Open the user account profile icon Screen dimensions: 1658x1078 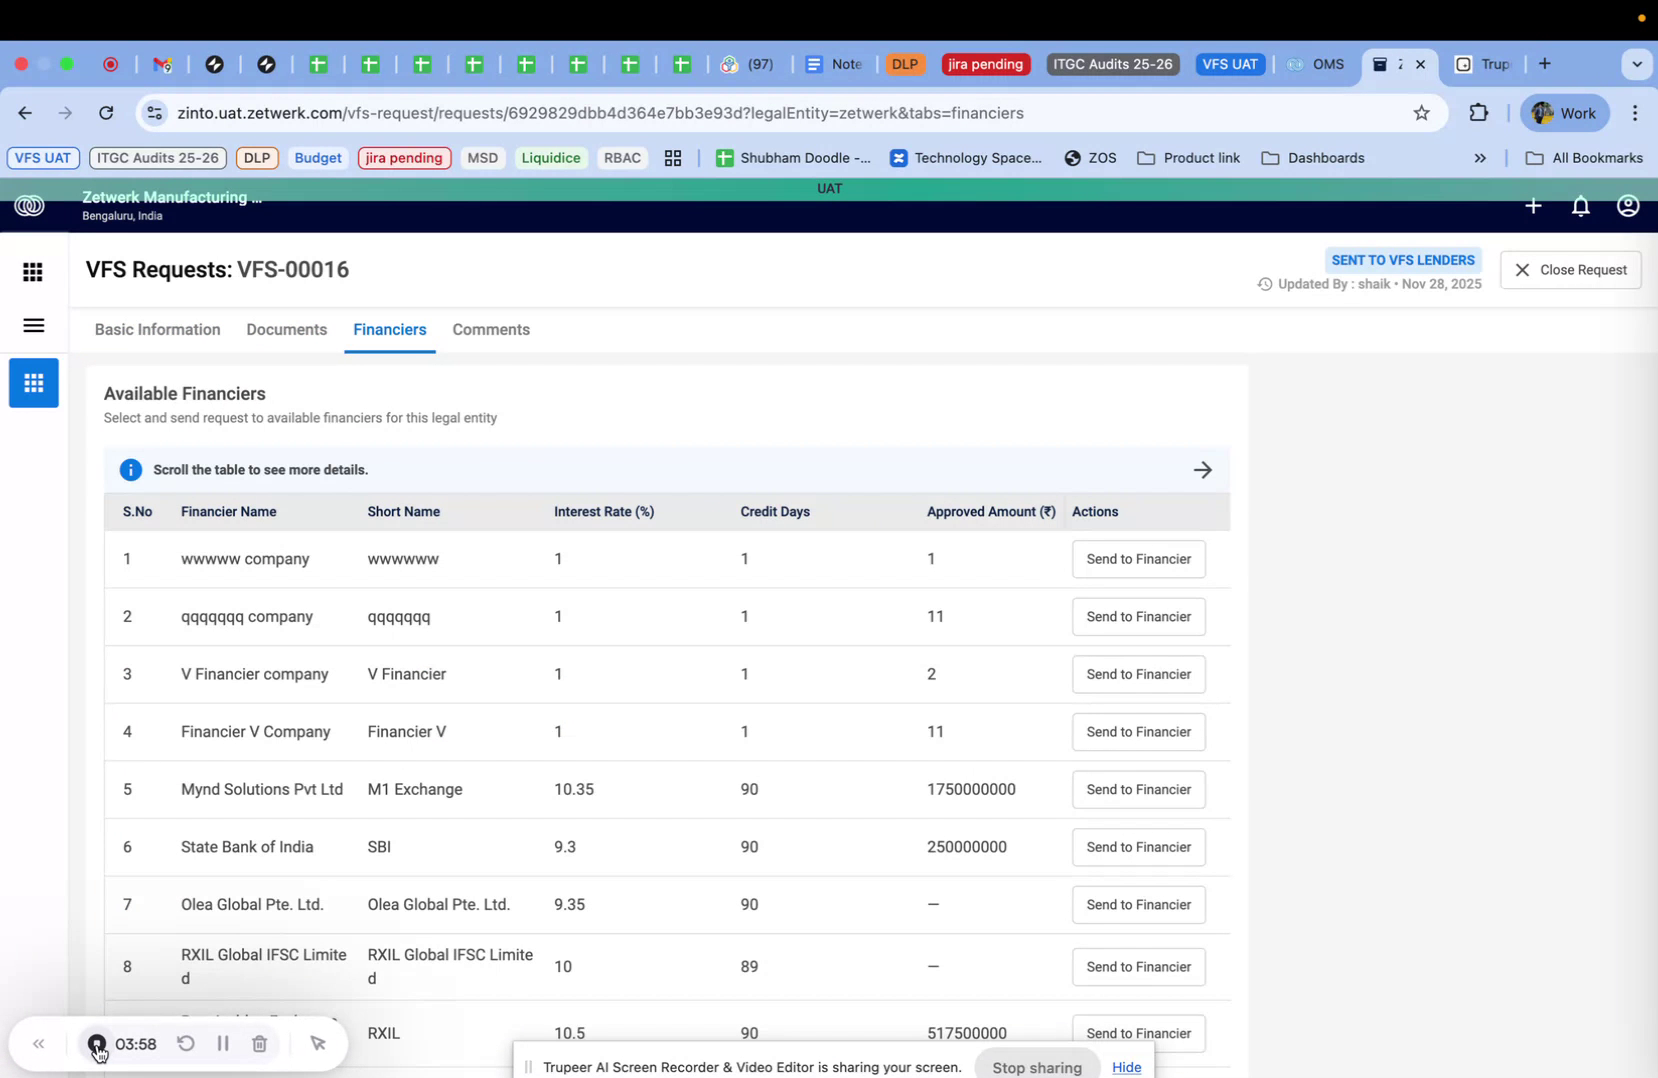click(x=1627, y=206)
